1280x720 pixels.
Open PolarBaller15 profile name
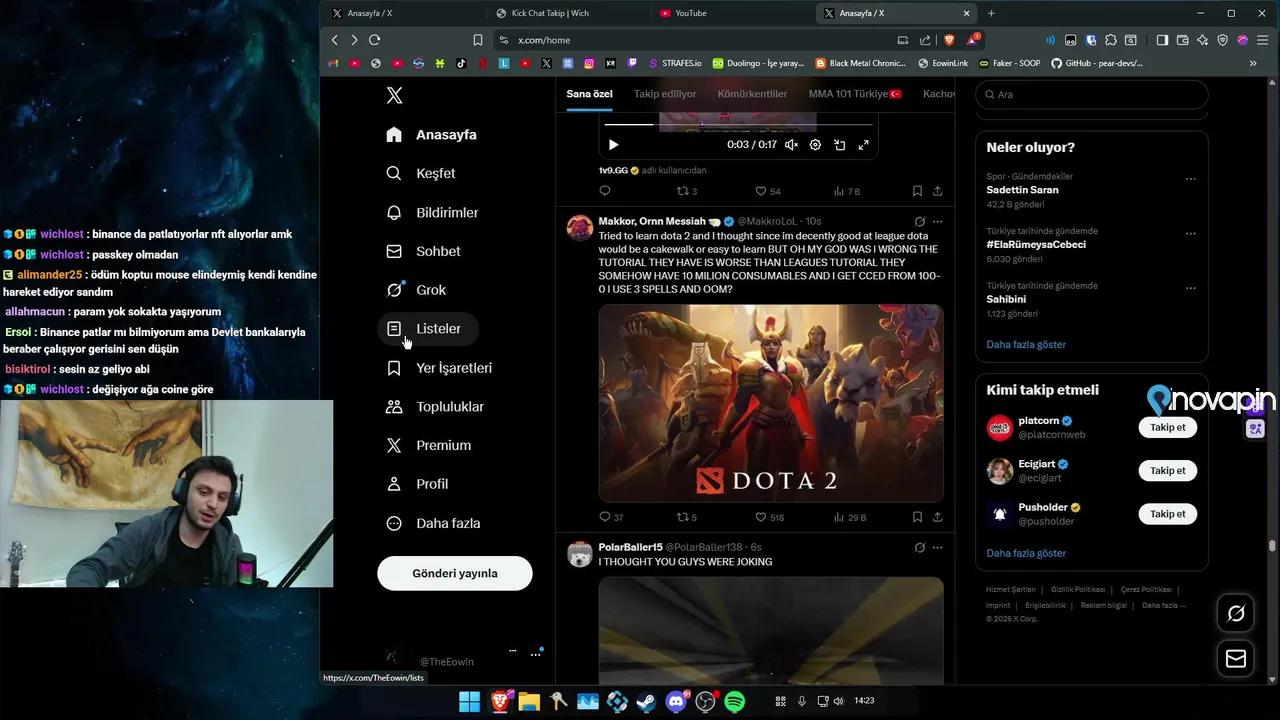(630, 547)
